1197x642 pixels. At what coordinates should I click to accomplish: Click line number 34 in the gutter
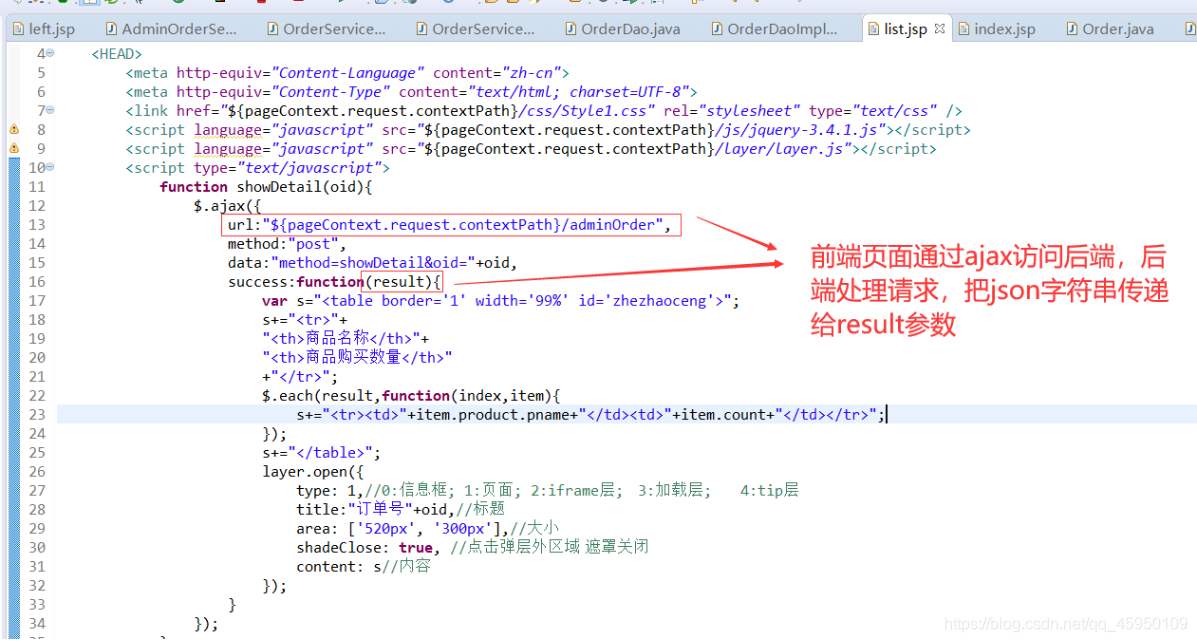pos(37,623)
